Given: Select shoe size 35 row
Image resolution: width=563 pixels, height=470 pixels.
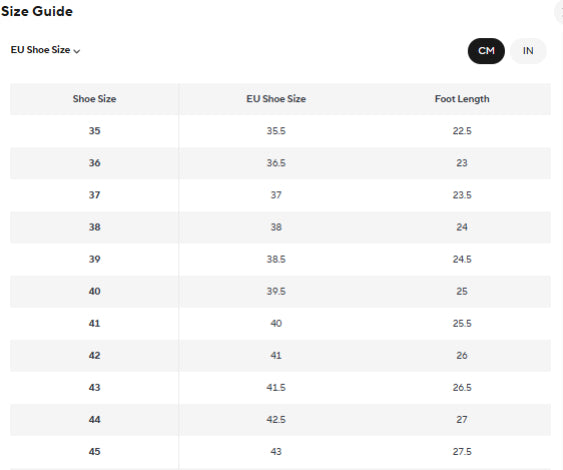Looking at the screenshot, I should tap(280, 131).
